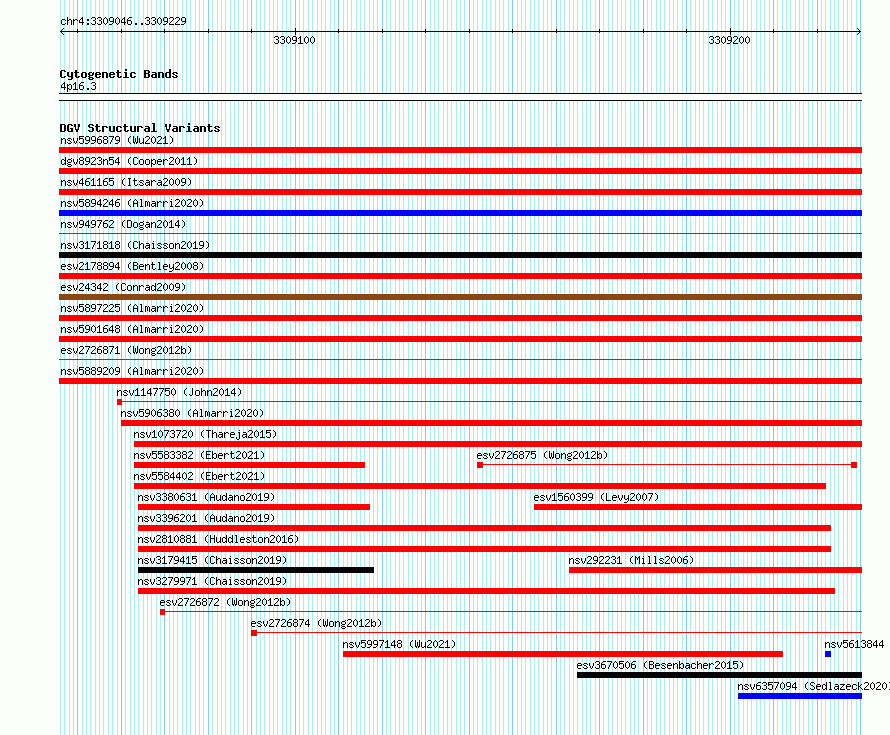Click the small blue nsv5613844 marker
Screen dimensions: 890x735
tap(828, 654)
